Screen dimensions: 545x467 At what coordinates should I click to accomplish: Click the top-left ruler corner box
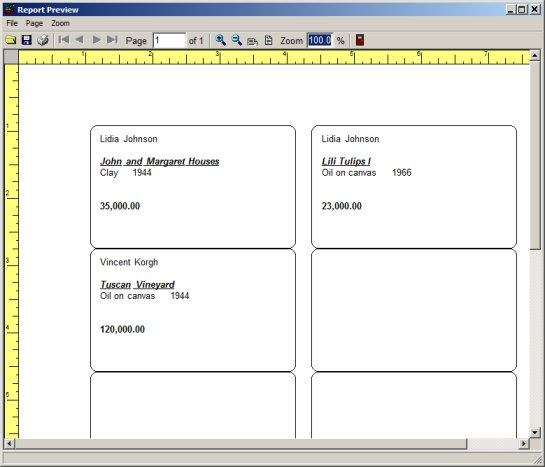click(x=11, y=57)
